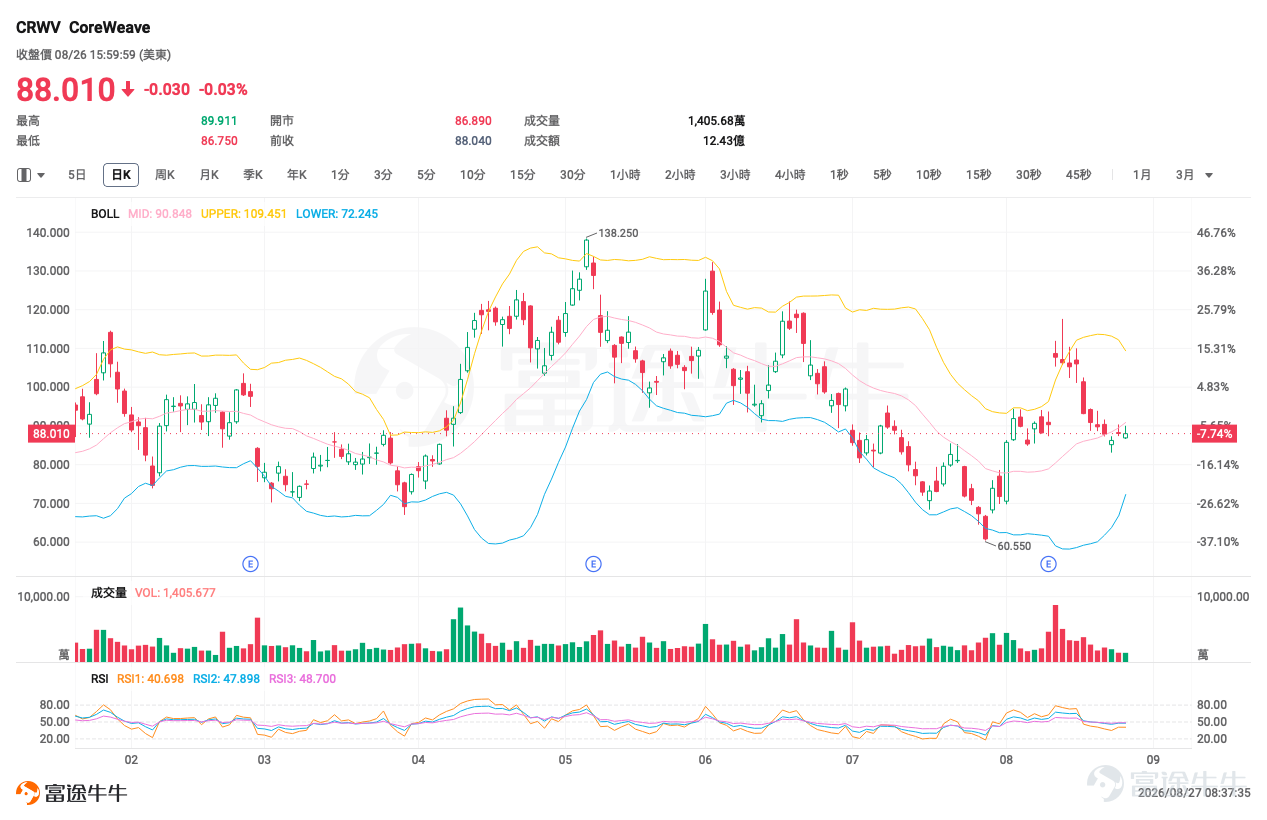Select the 5日 timeframe tab
Image resolution: width=1267 pixels, height=820 pixels.
(77, 175)
